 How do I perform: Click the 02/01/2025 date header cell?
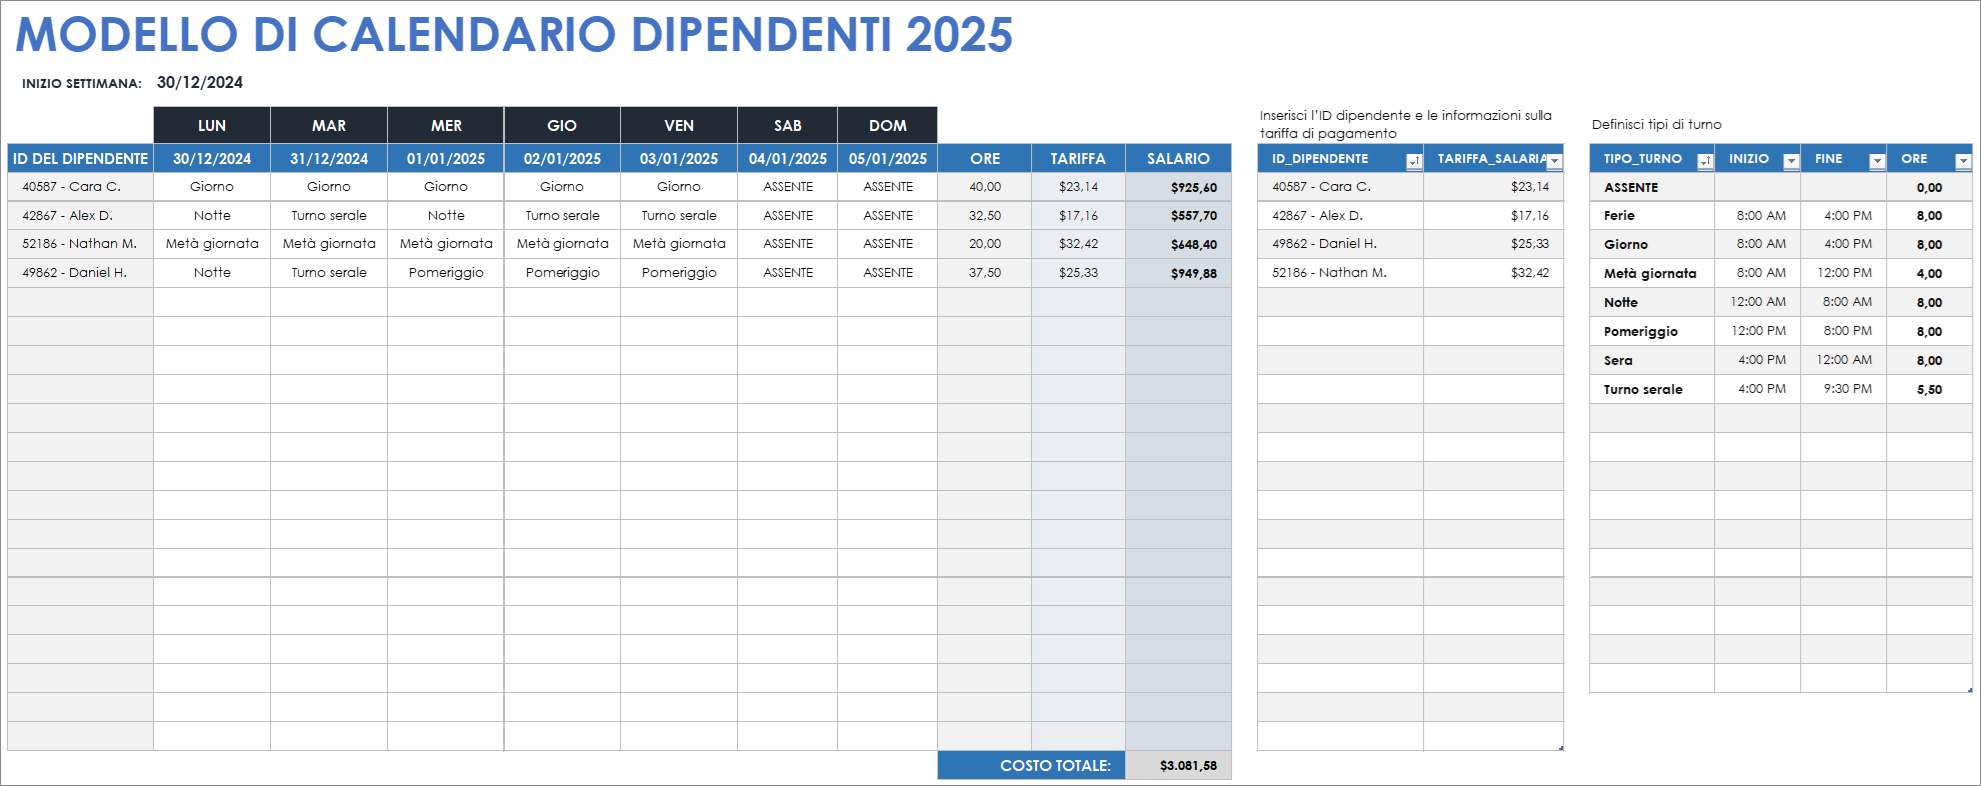pos(562,158)
